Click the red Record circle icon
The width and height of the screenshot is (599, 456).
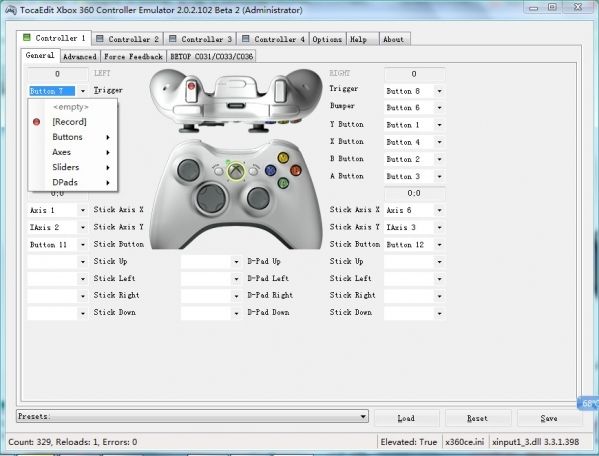point(37,122)
